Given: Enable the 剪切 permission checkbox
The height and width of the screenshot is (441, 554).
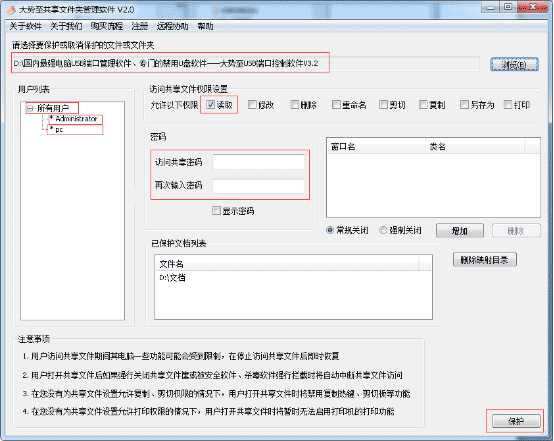Looking at the screenshot, I should [x=383, y=105].
